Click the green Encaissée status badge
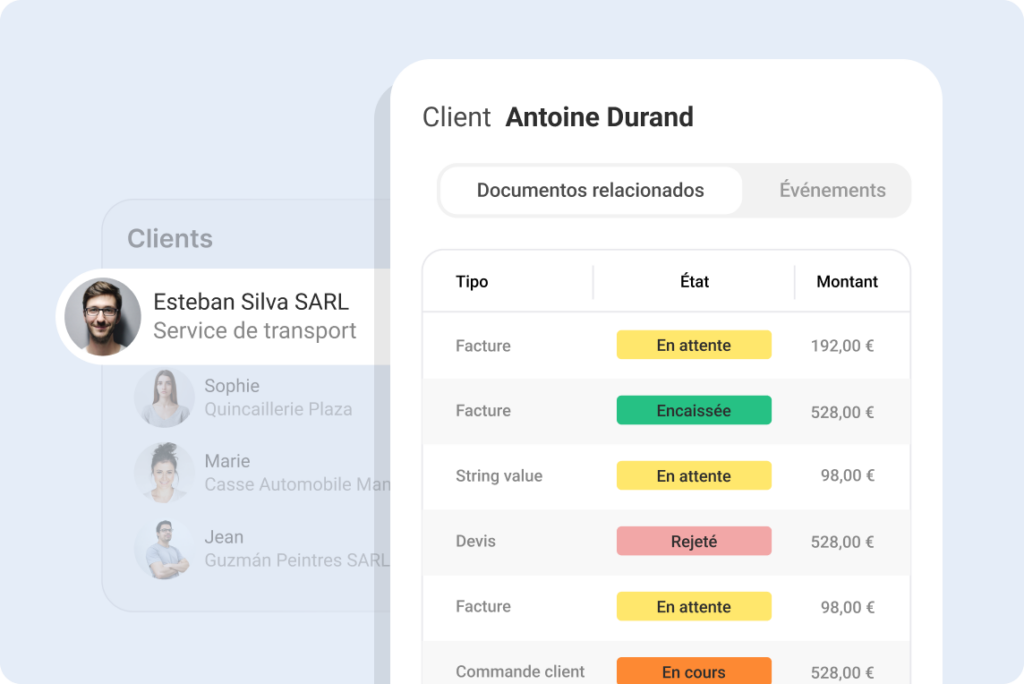 (x=694, y=411)
